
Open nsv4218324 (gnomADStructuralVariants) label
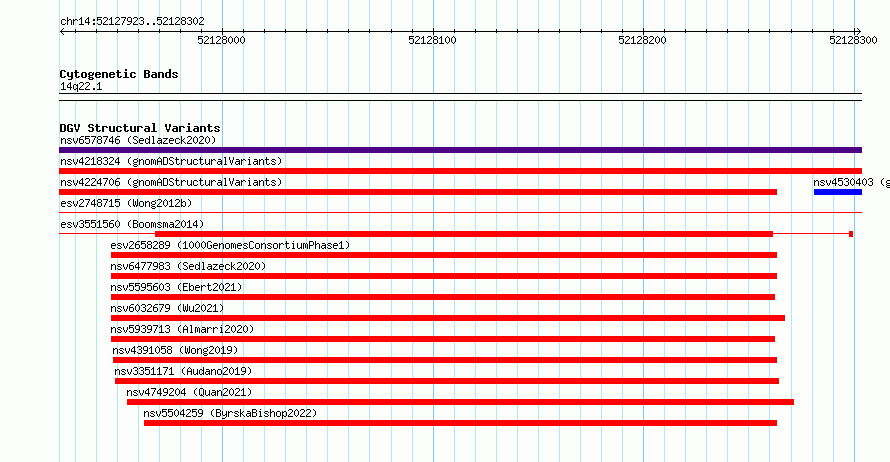[171, 161]
